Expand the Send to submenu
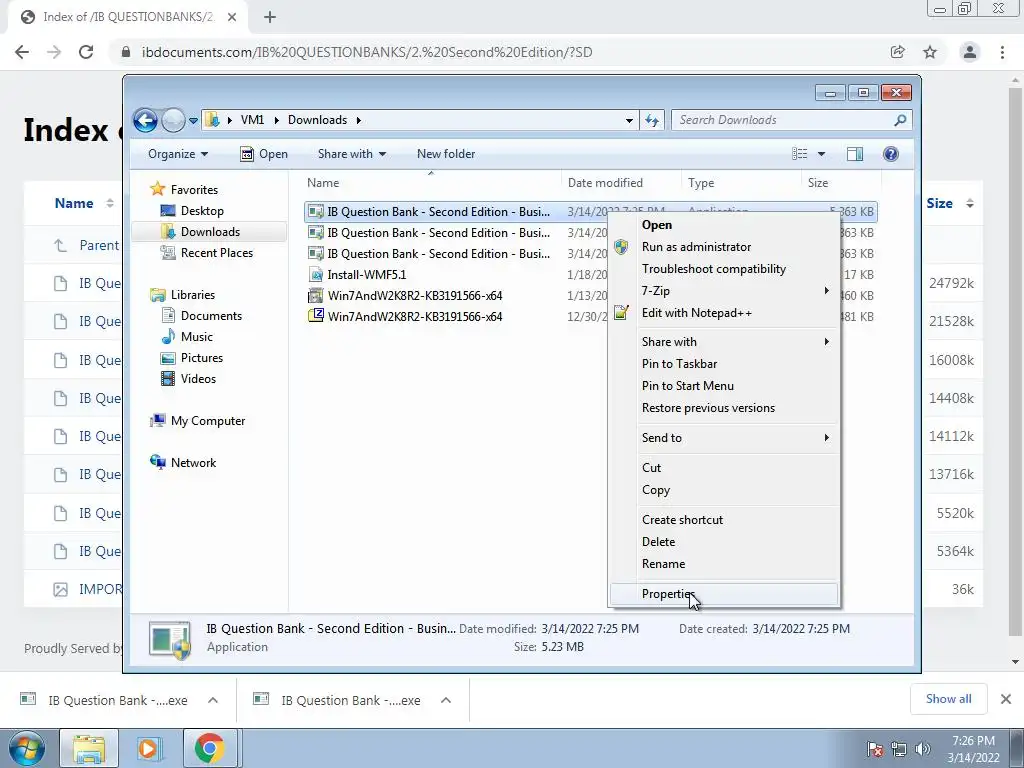Image resolution: width=1024 pixels, height=768 pixels. 724,438
